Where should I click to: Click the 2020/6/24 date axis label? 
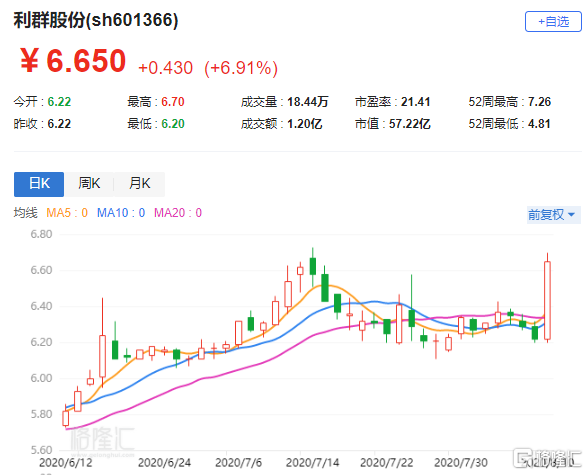(x=164, y=463)
